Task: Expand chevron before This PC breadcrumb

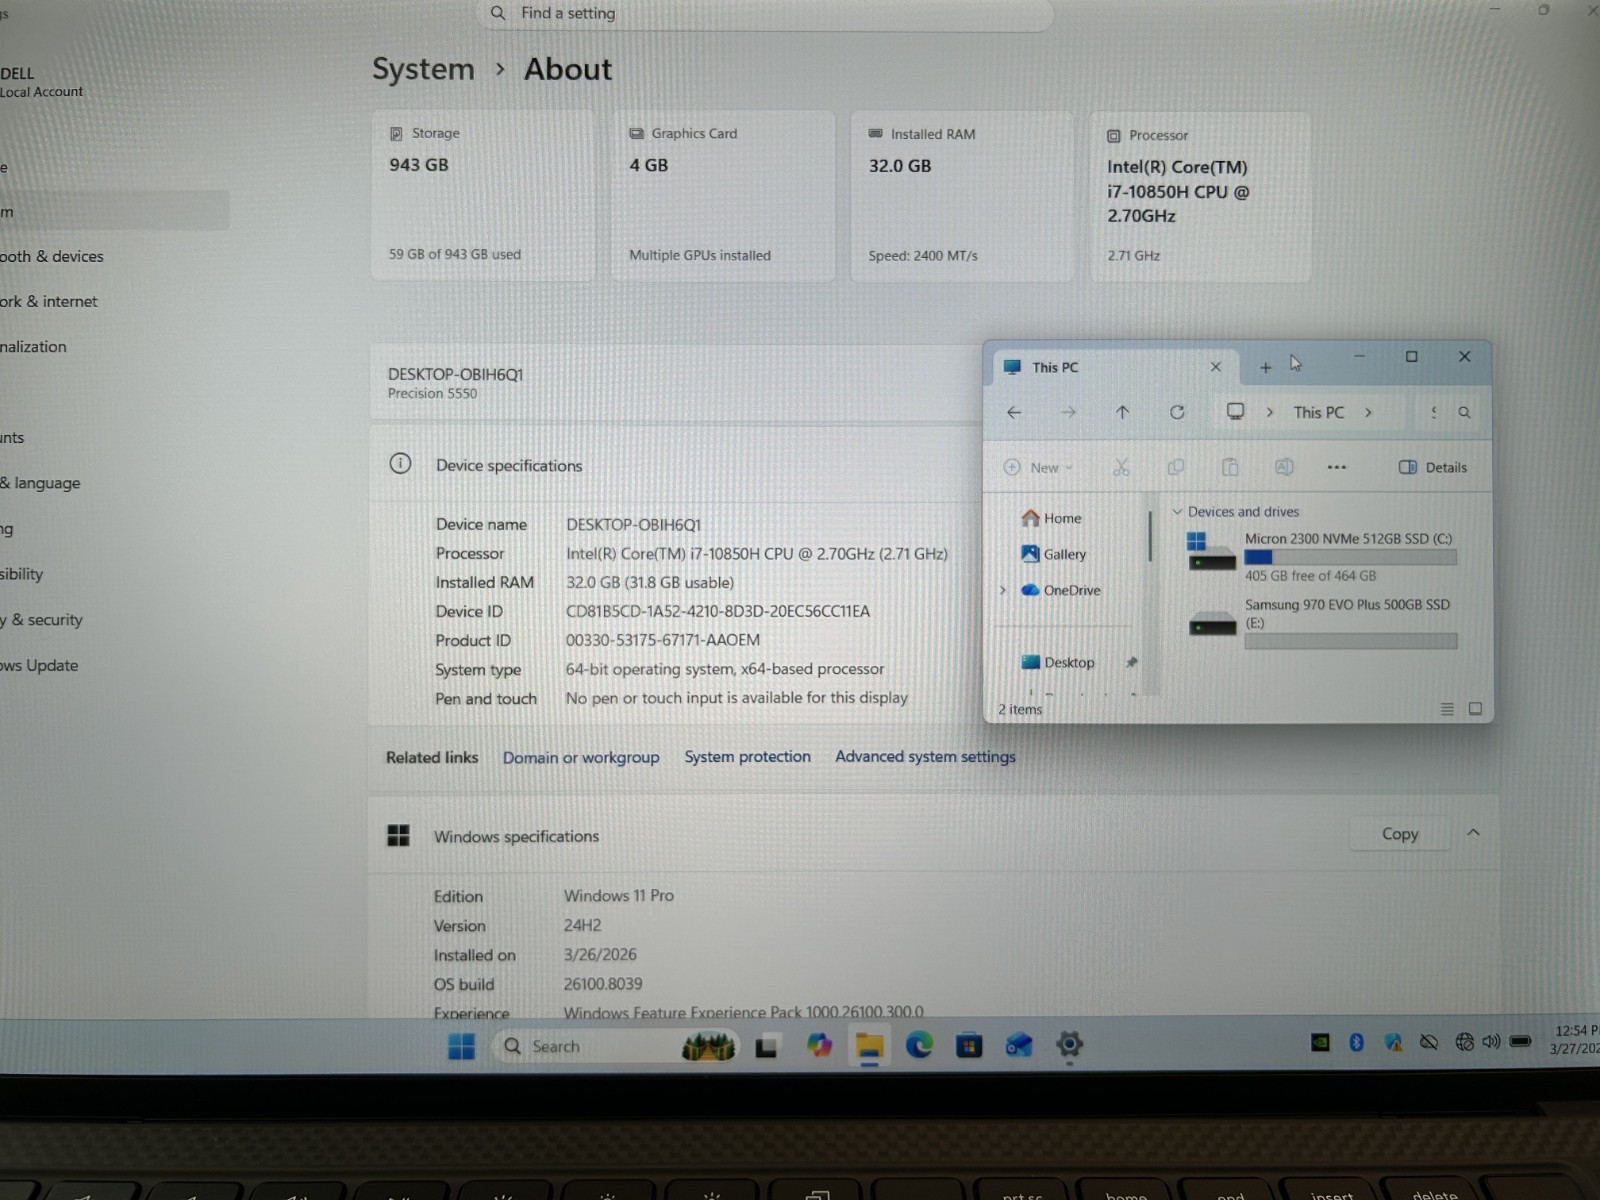Action: (x=1270, y=412)
